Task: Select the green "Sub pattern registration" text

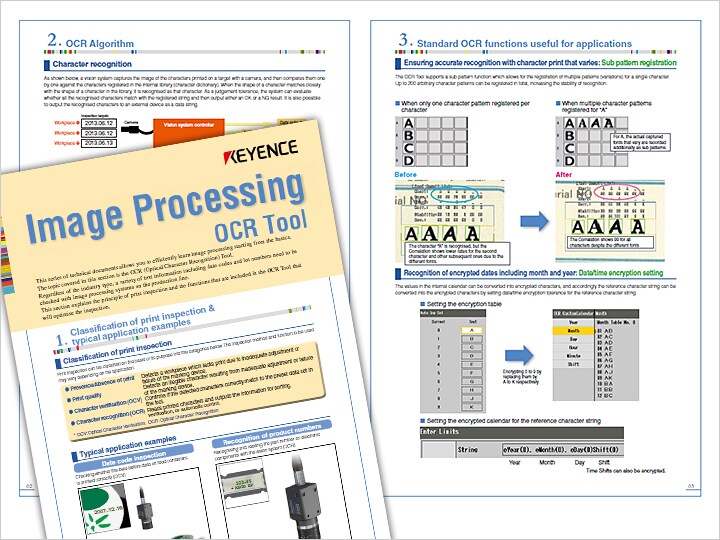Action: (639, 62)
